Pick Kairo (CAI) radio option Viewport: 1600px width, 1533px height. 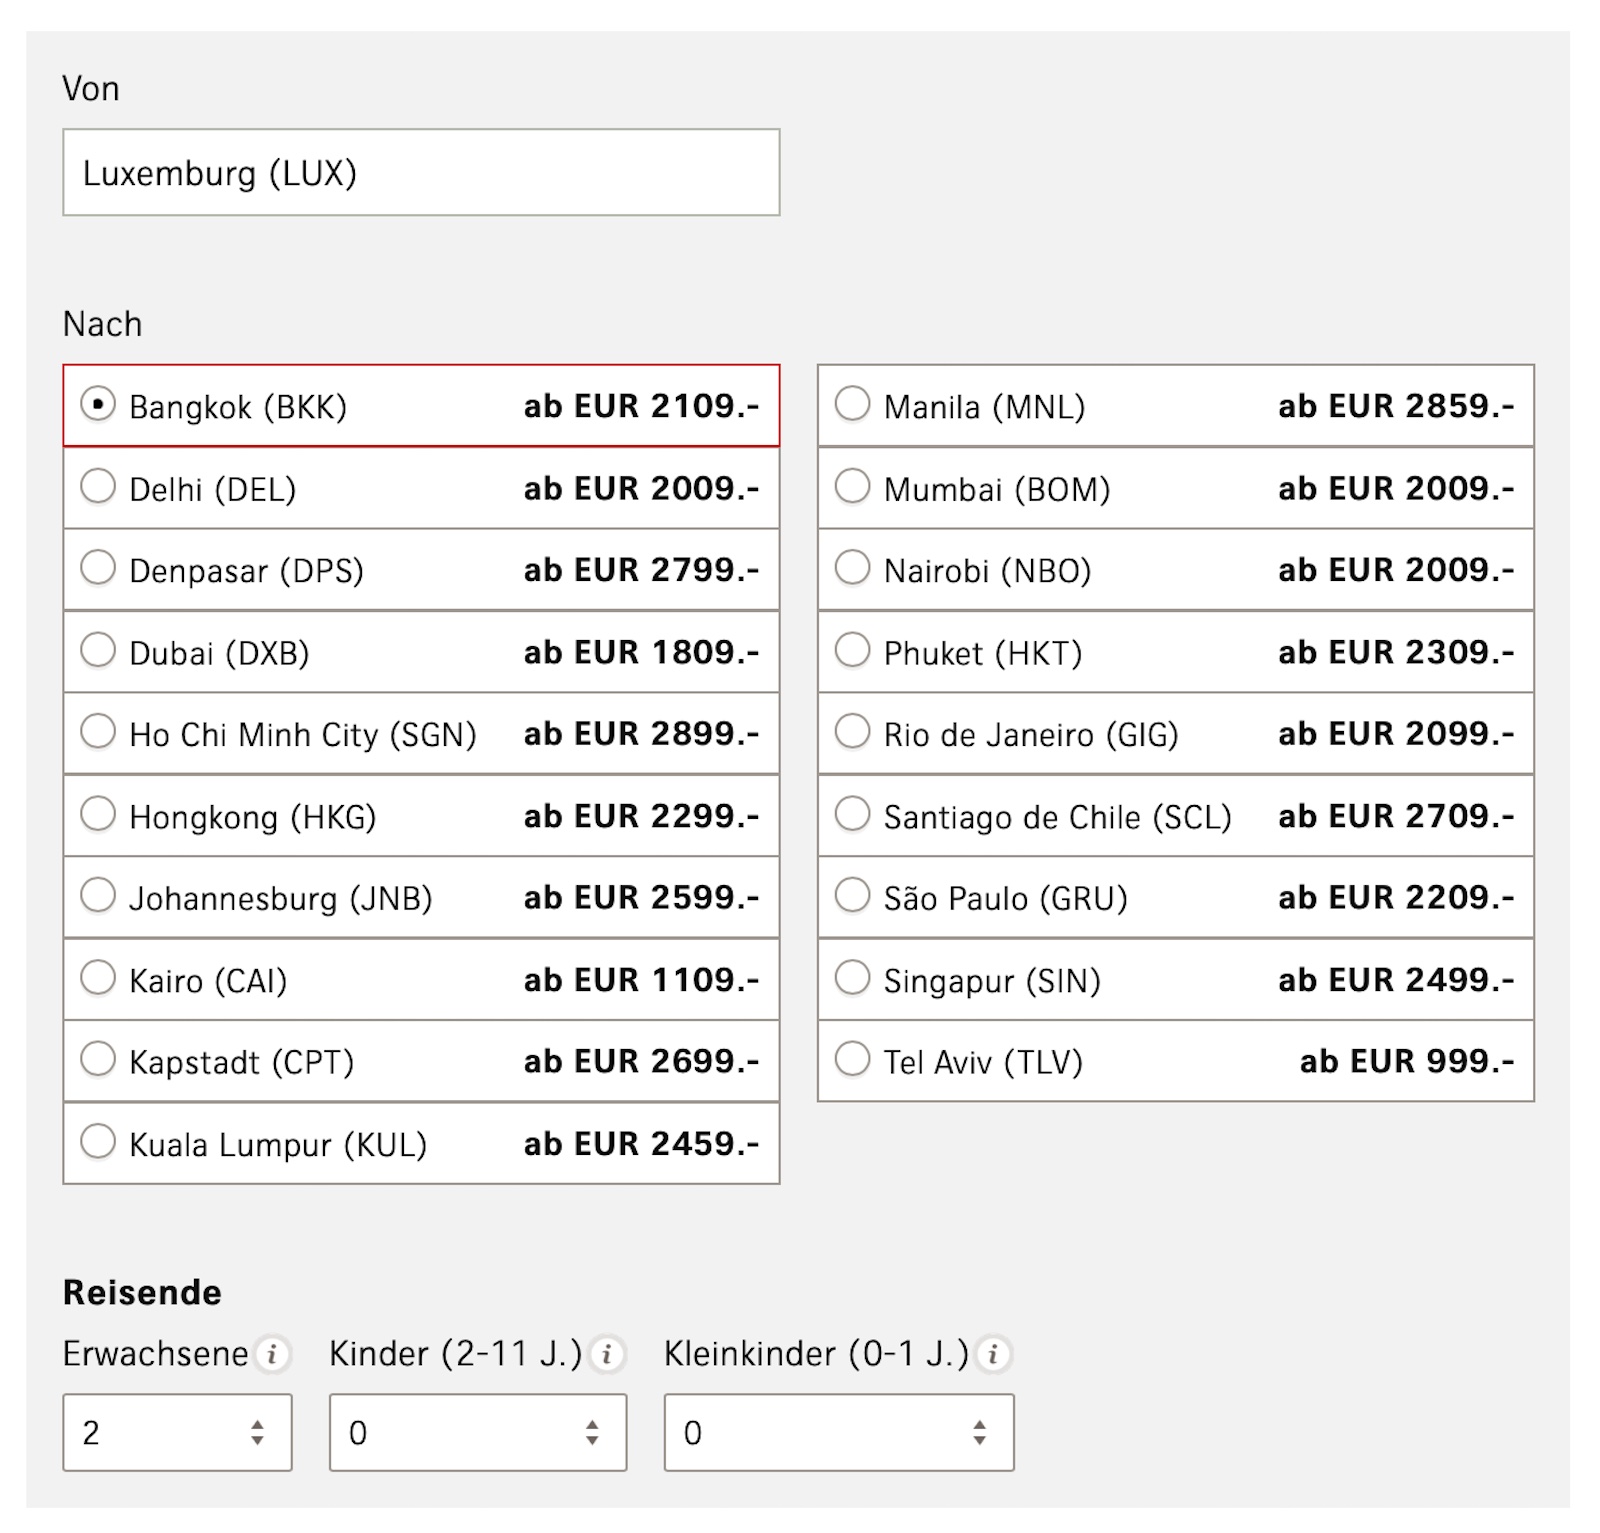click(x=98, y=977)
